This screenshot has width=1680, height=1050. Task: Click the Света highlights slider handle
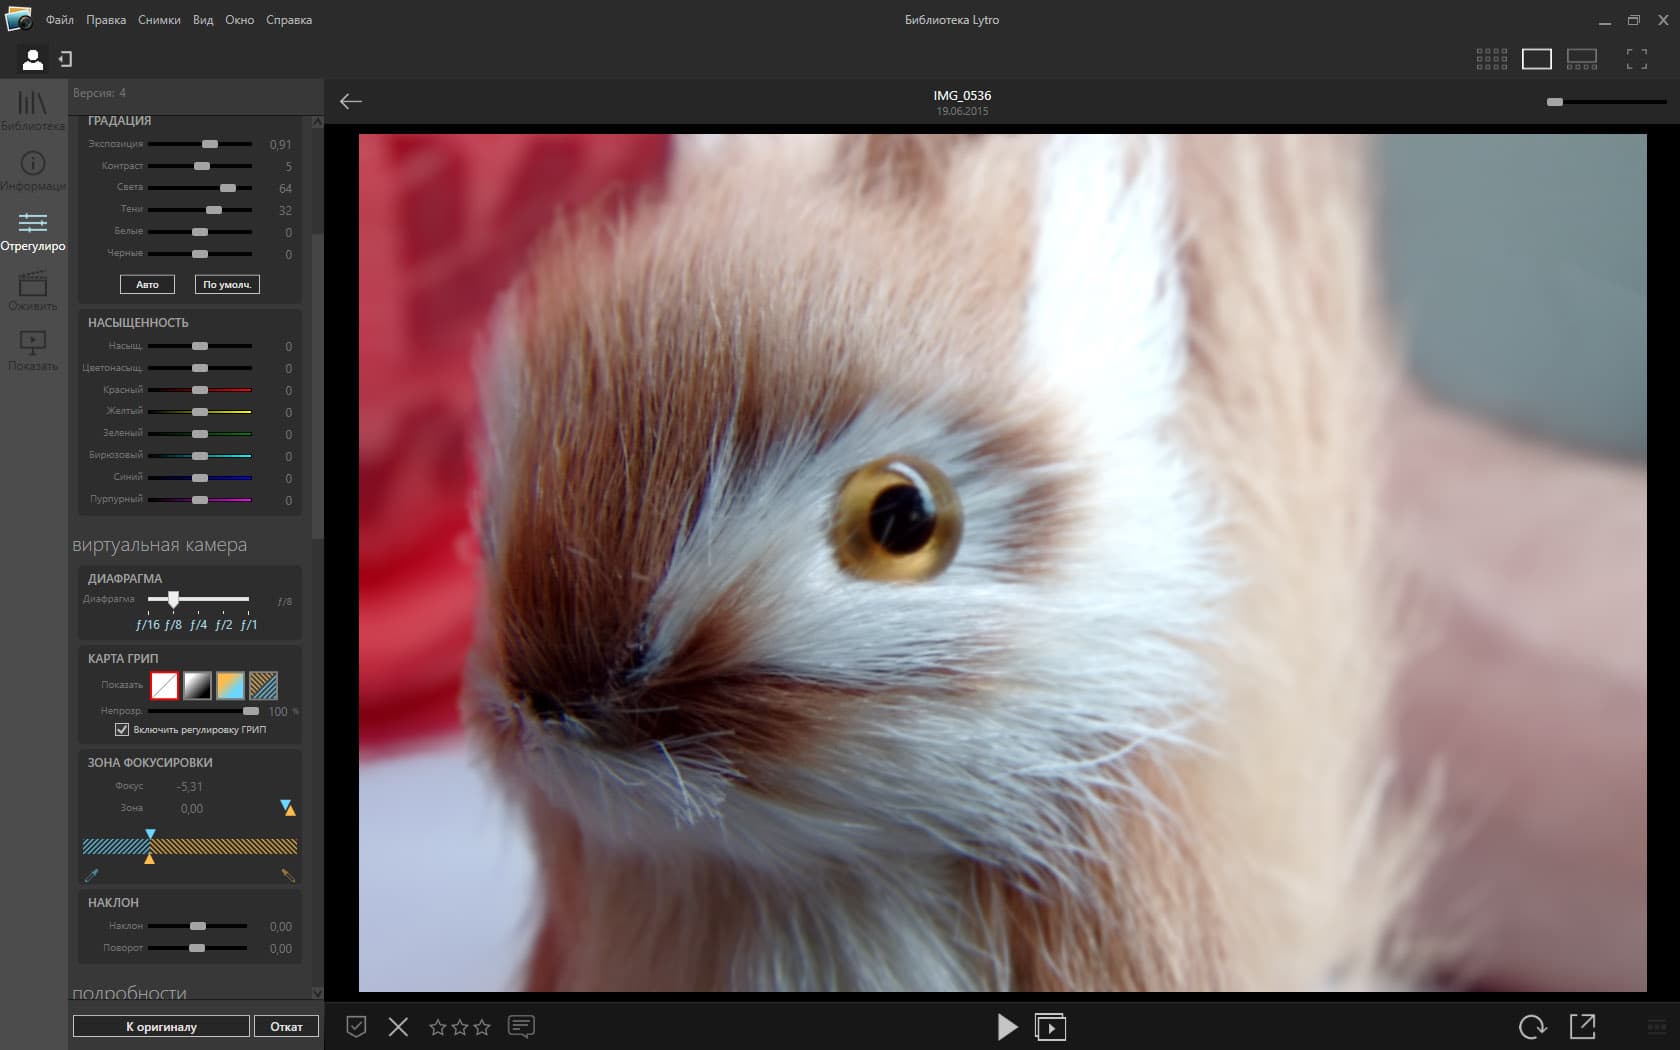click(228, 188)
